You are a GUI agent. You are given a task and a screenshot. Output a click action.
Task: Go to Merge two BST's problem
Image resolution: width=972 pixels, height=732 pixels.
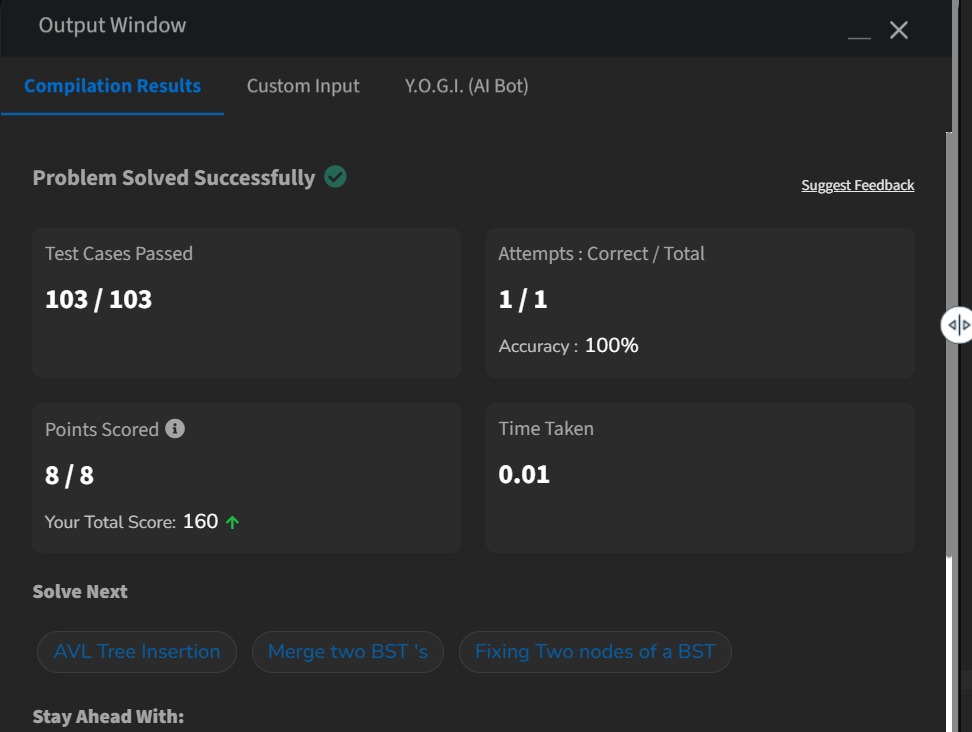tap(347, 652)
